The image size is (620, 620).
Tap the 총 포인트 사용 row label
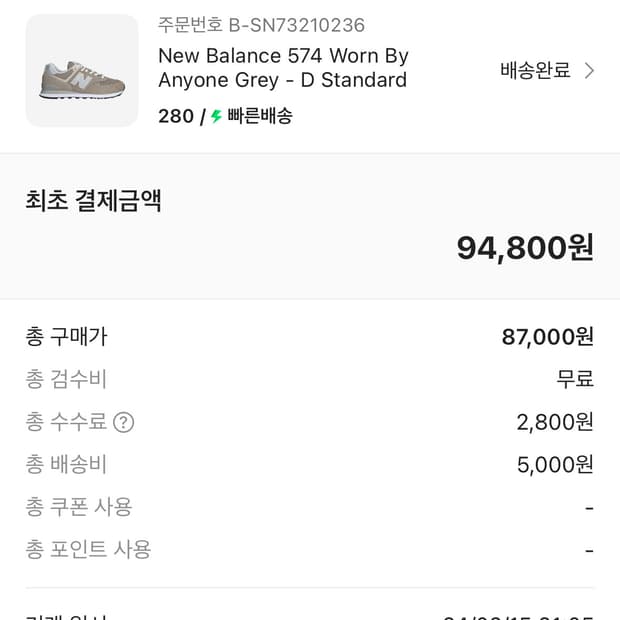coord(88,549)
